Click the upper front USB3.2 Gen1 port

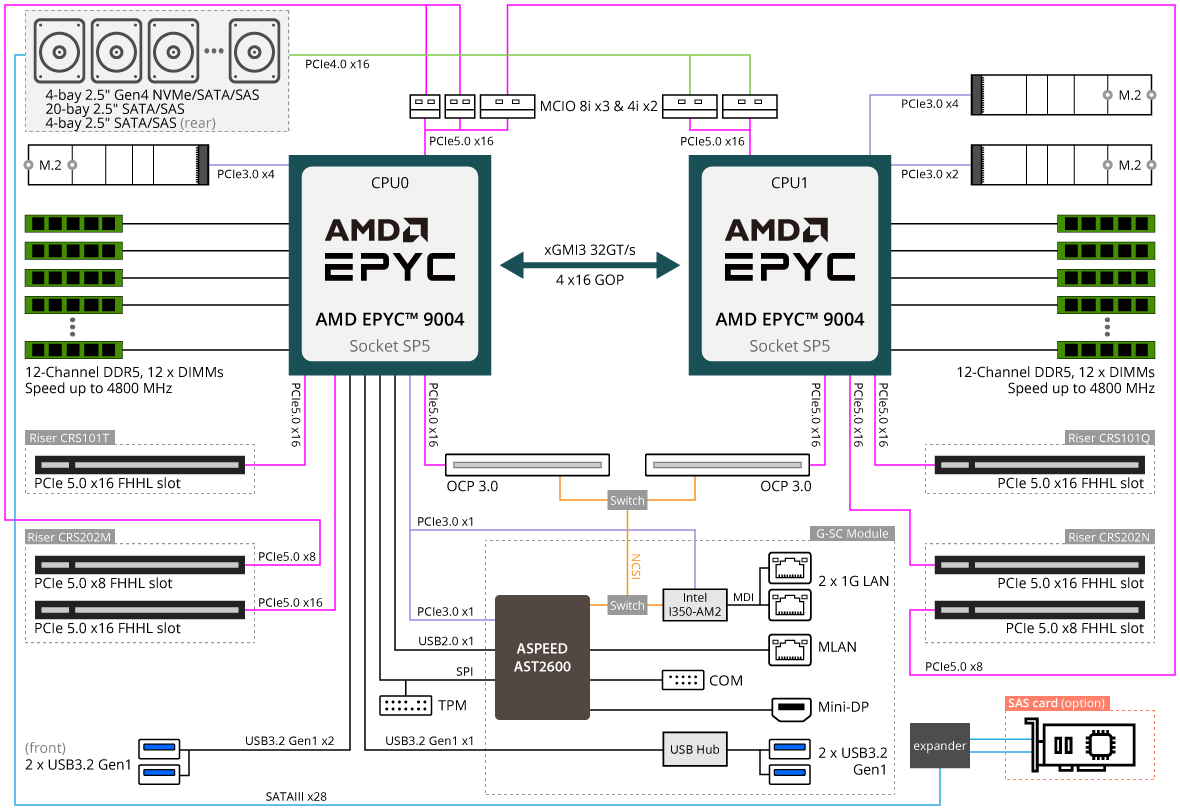158,746
